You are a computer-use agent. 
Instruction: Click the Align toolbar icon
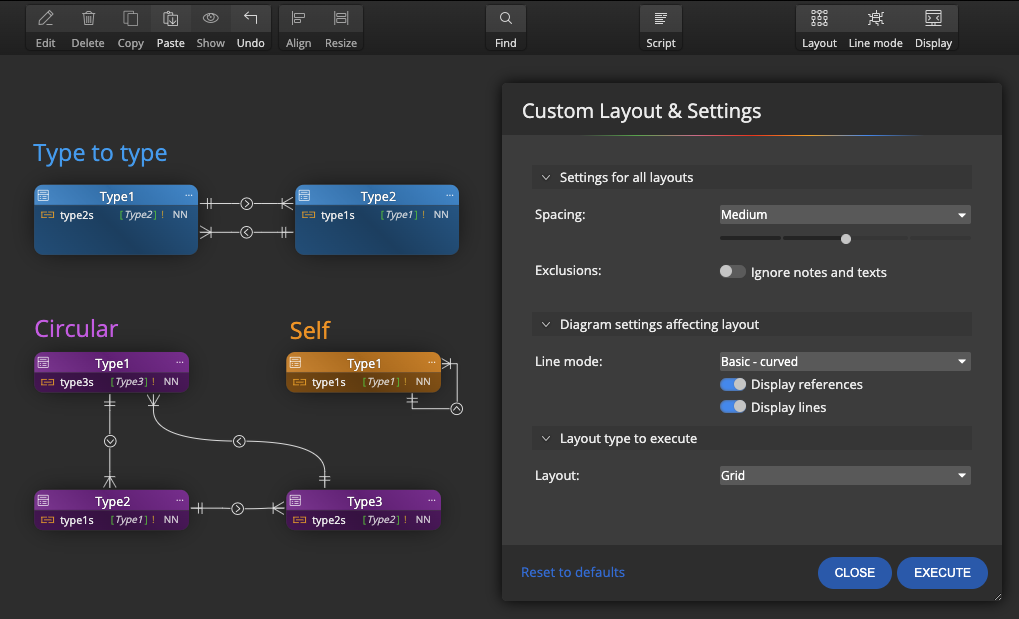click(298, 19)
